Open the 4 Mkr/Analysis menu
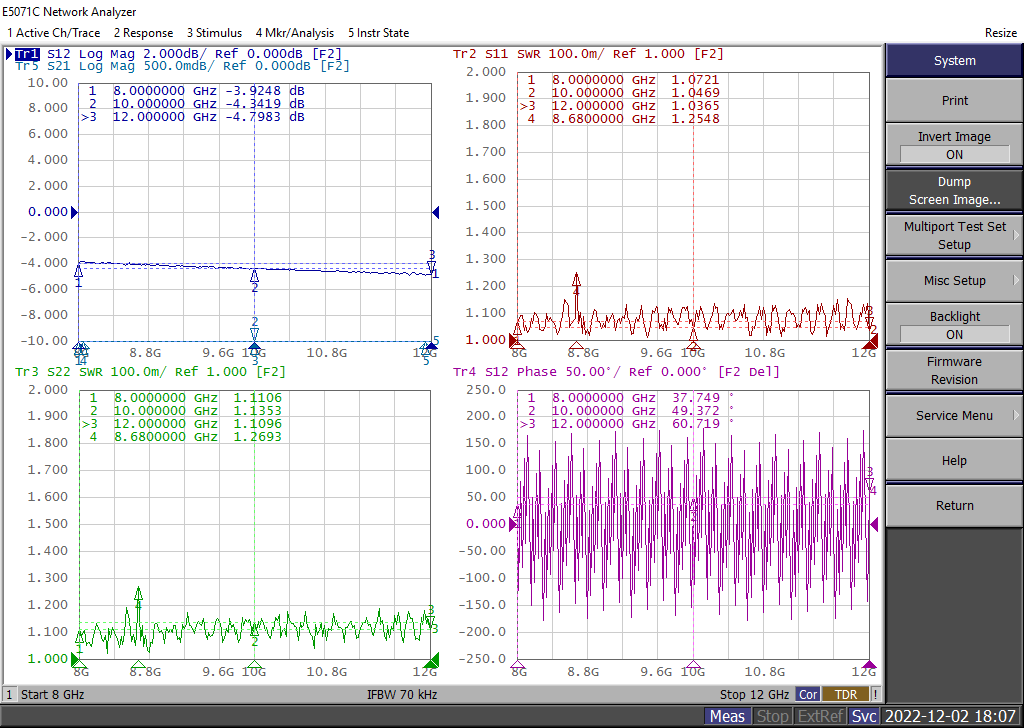 click(x=295, y=33)
